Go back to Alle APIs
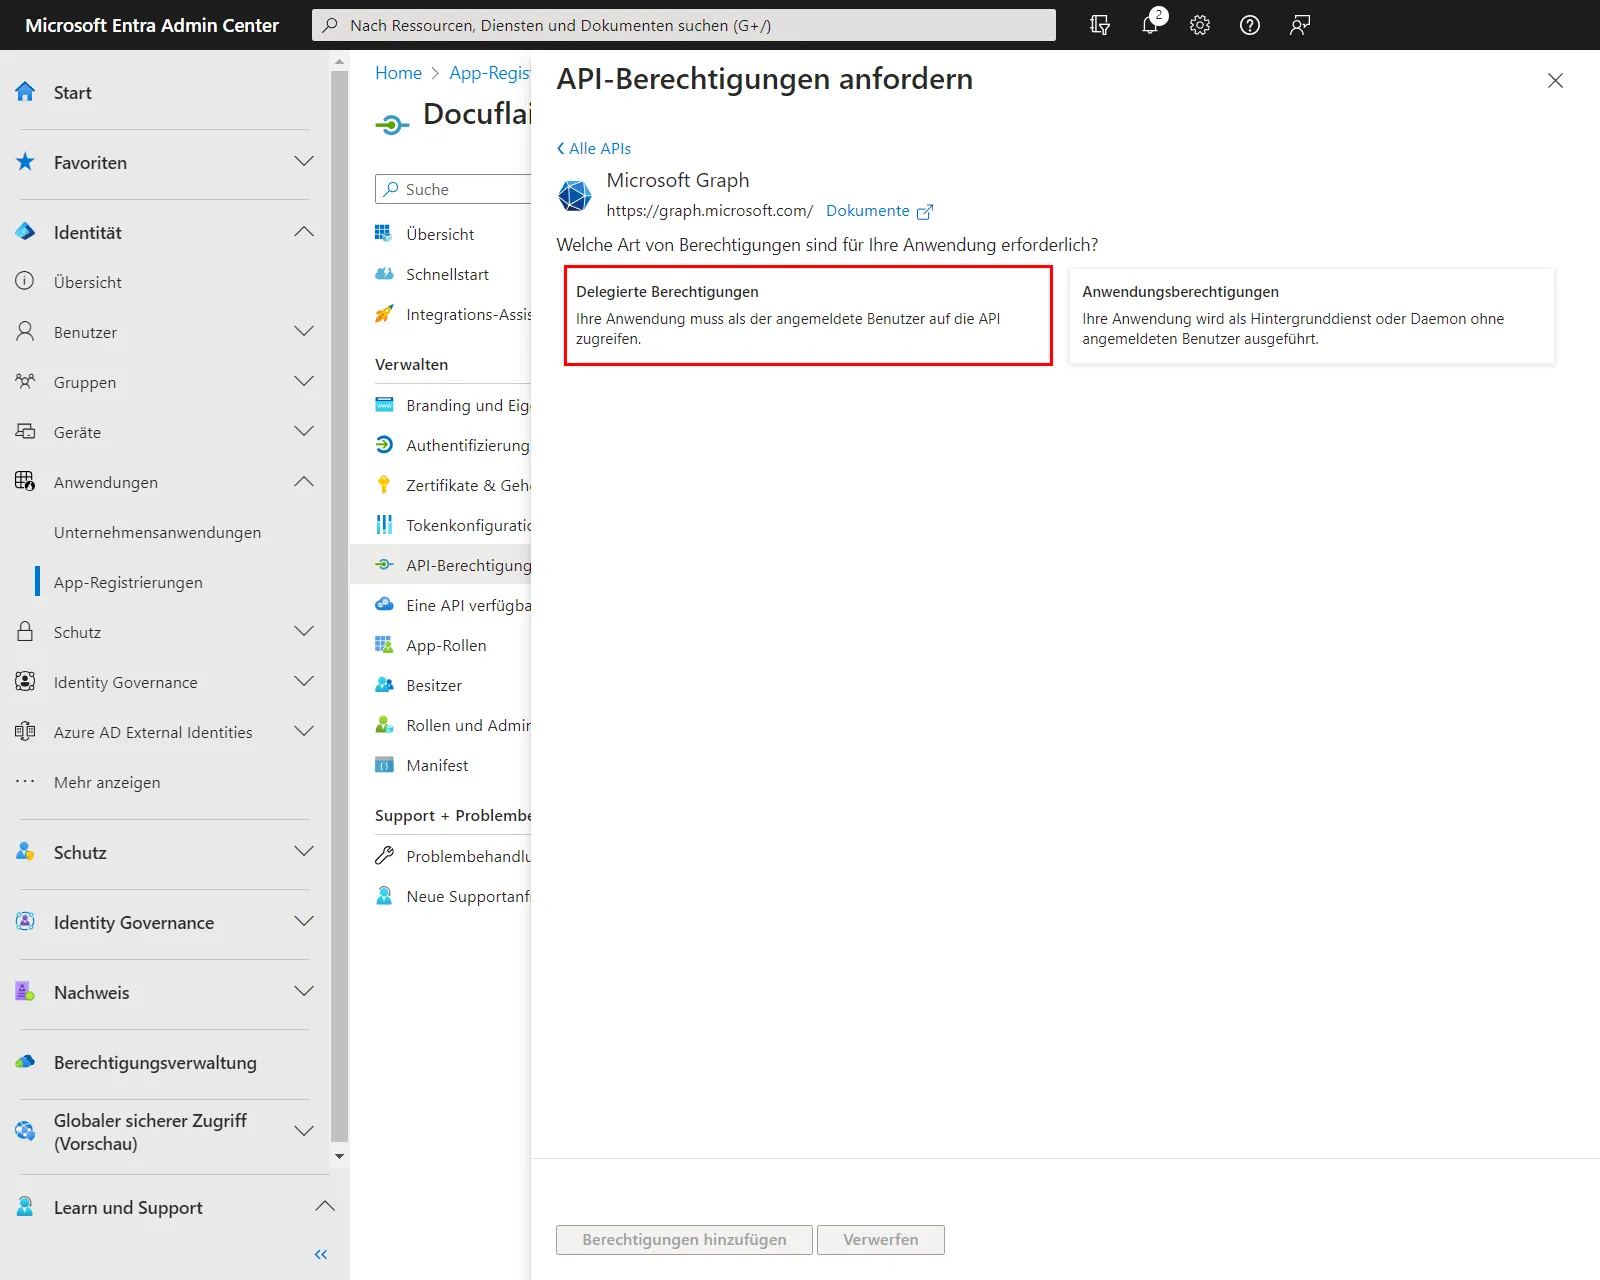The height and width of the screenshot is (1280, 1600). [594, 148]
